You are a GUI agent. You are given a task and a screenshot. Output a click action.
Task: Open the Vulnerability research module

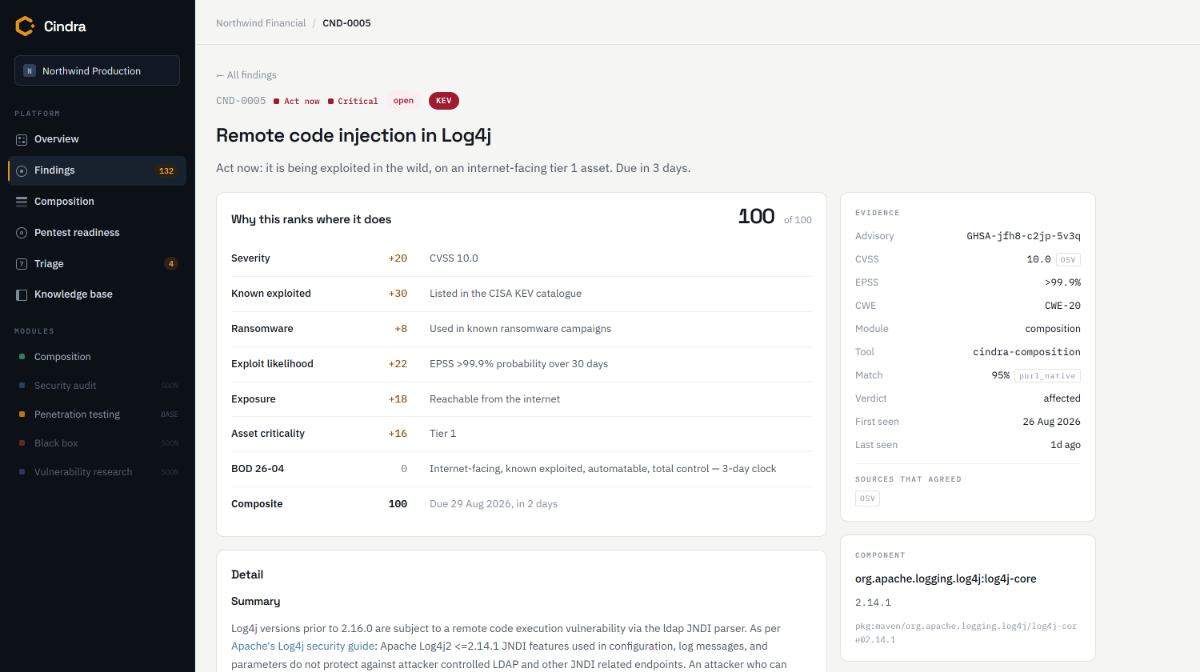[x=83, y=472]
